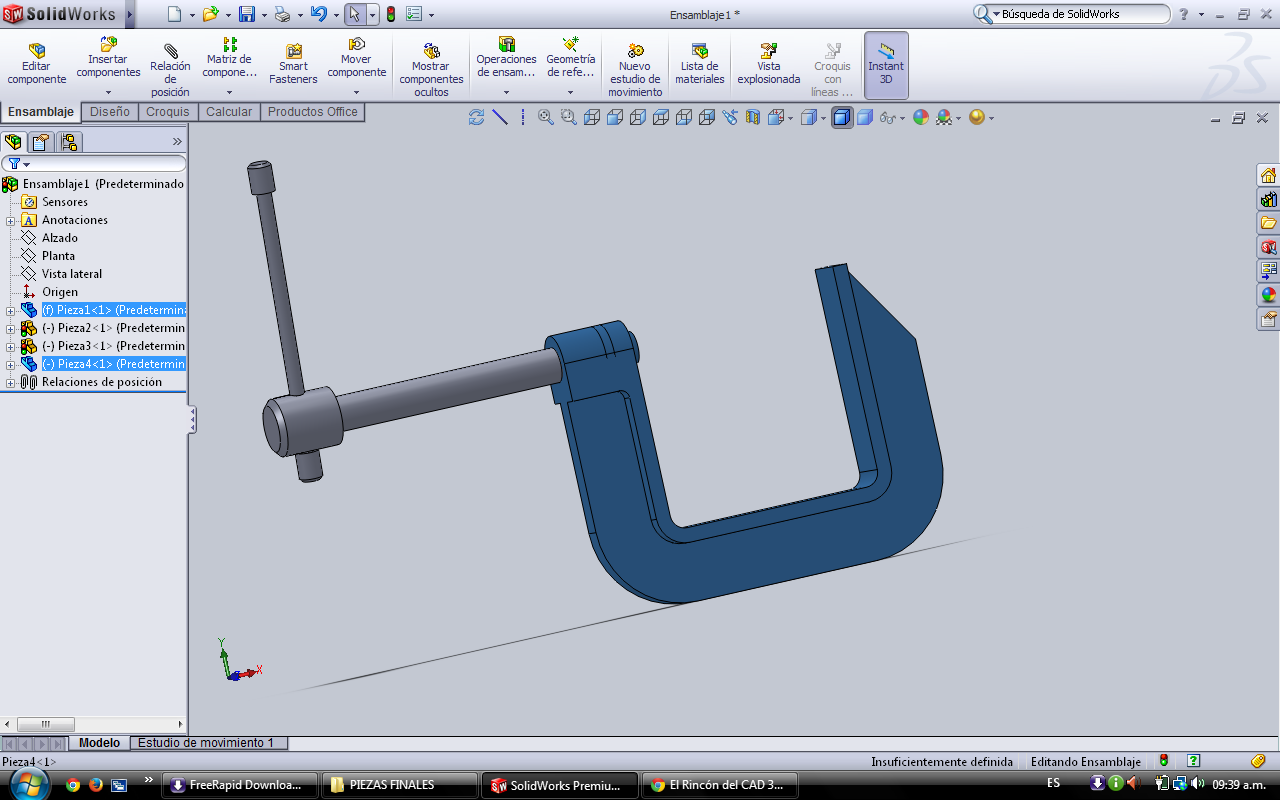The image size is (1280, 800).
Task: Open the File Explorer task pane
Action: (x=1268, y=223)
